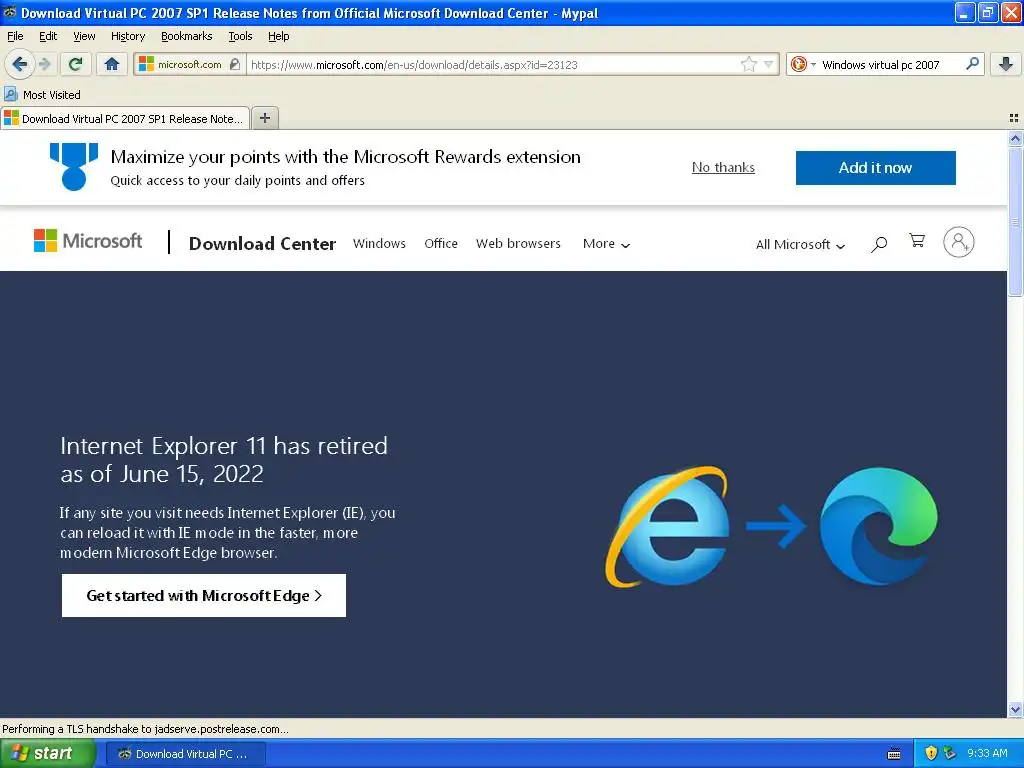Open the Edit menu

pyautogui.click(x=48, y=36)
